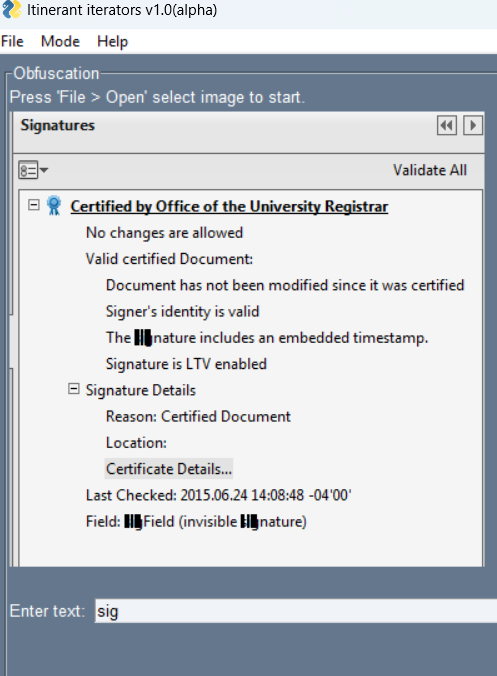The width and height of the screenshot is (497, 676).
Task: Select Signer's identity is valid row
Action: 182,311
